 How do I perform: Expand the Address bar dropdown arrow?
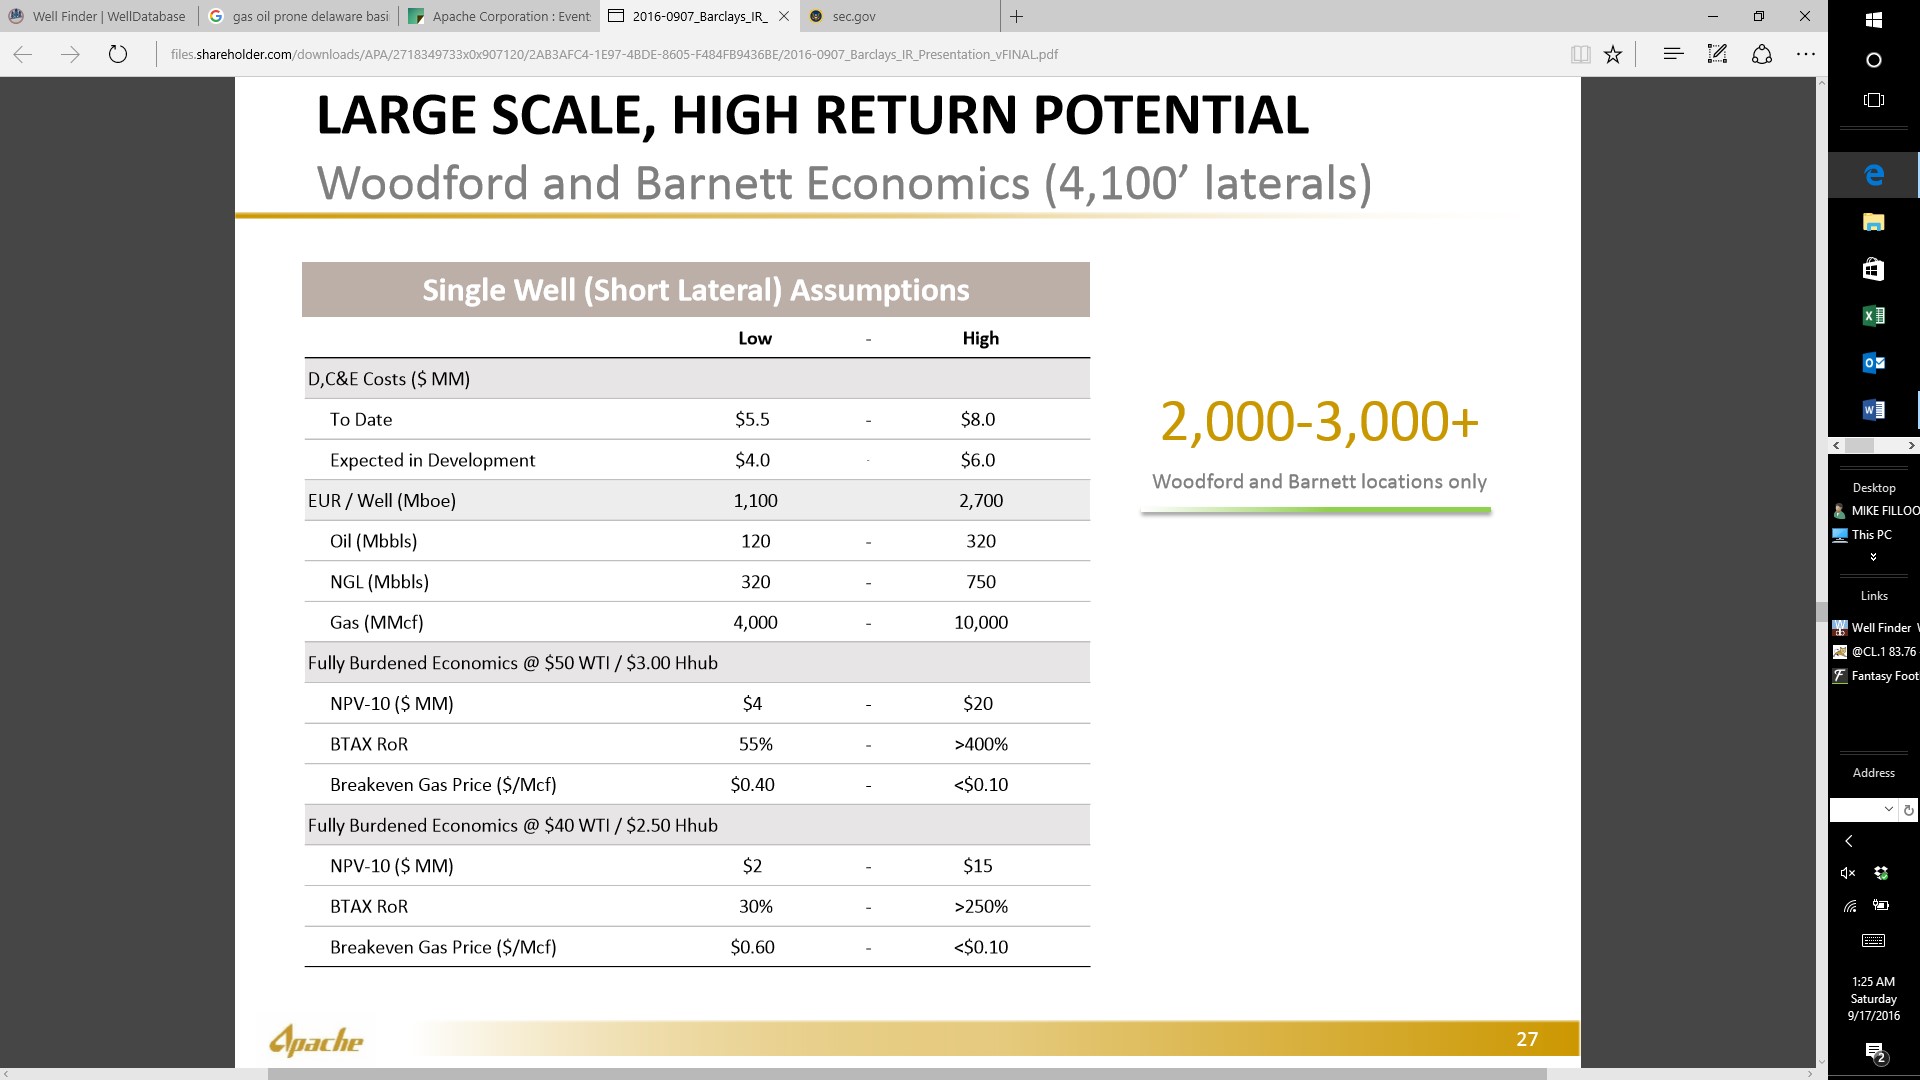[x=1888, y=809]
